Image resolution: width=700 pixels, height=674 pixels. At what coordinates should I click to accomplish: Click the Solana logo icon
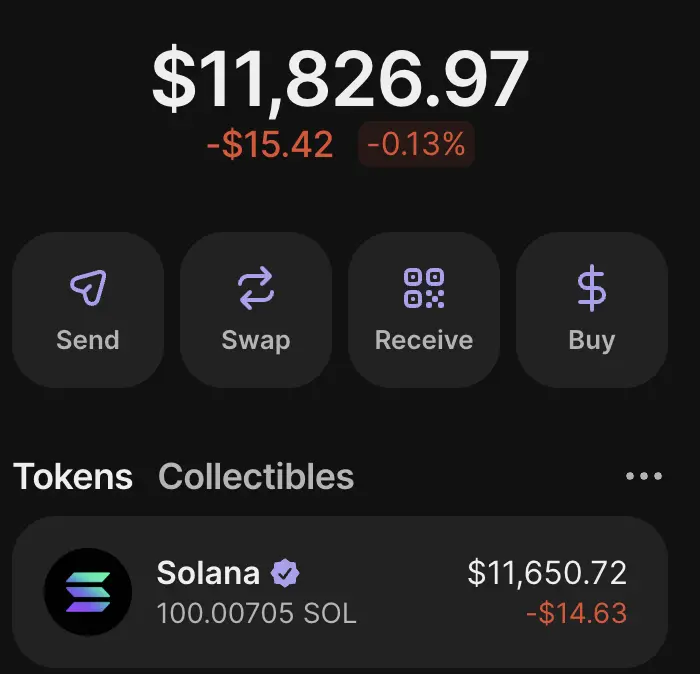[88, 592]
